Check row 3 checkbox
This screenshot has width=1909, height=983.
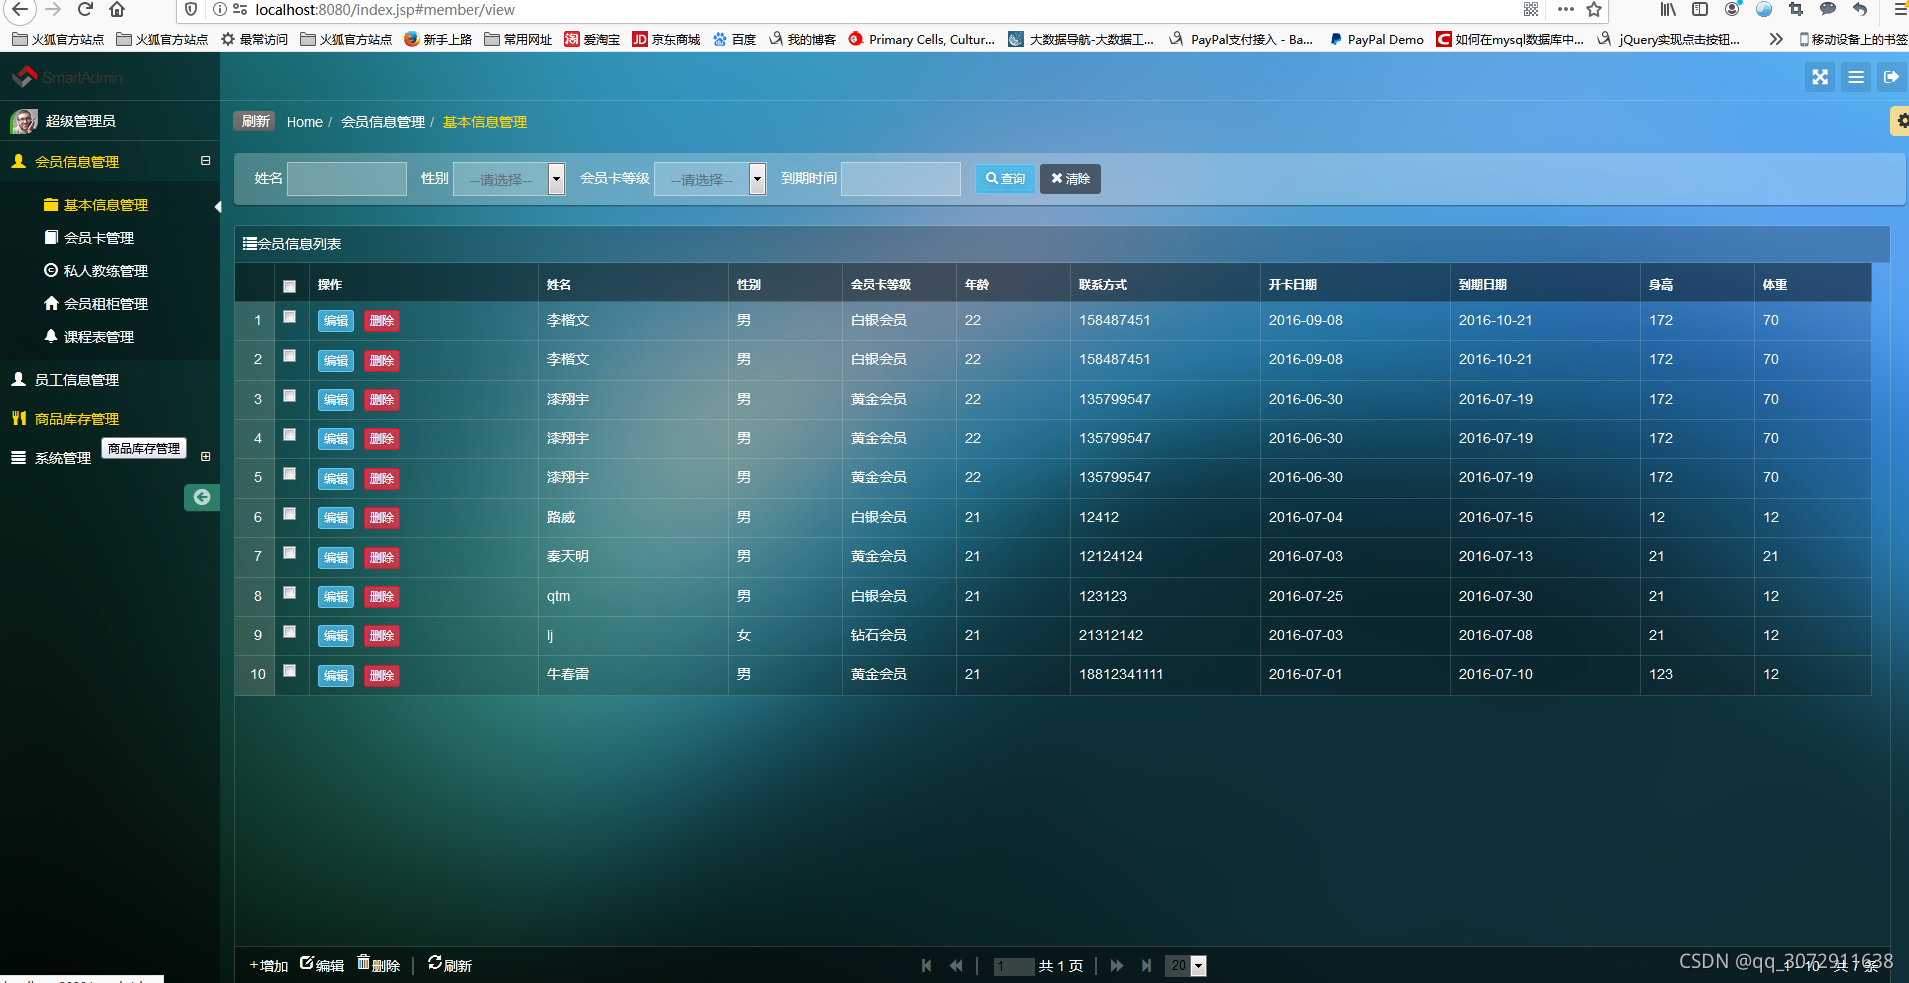coord(289,396)
